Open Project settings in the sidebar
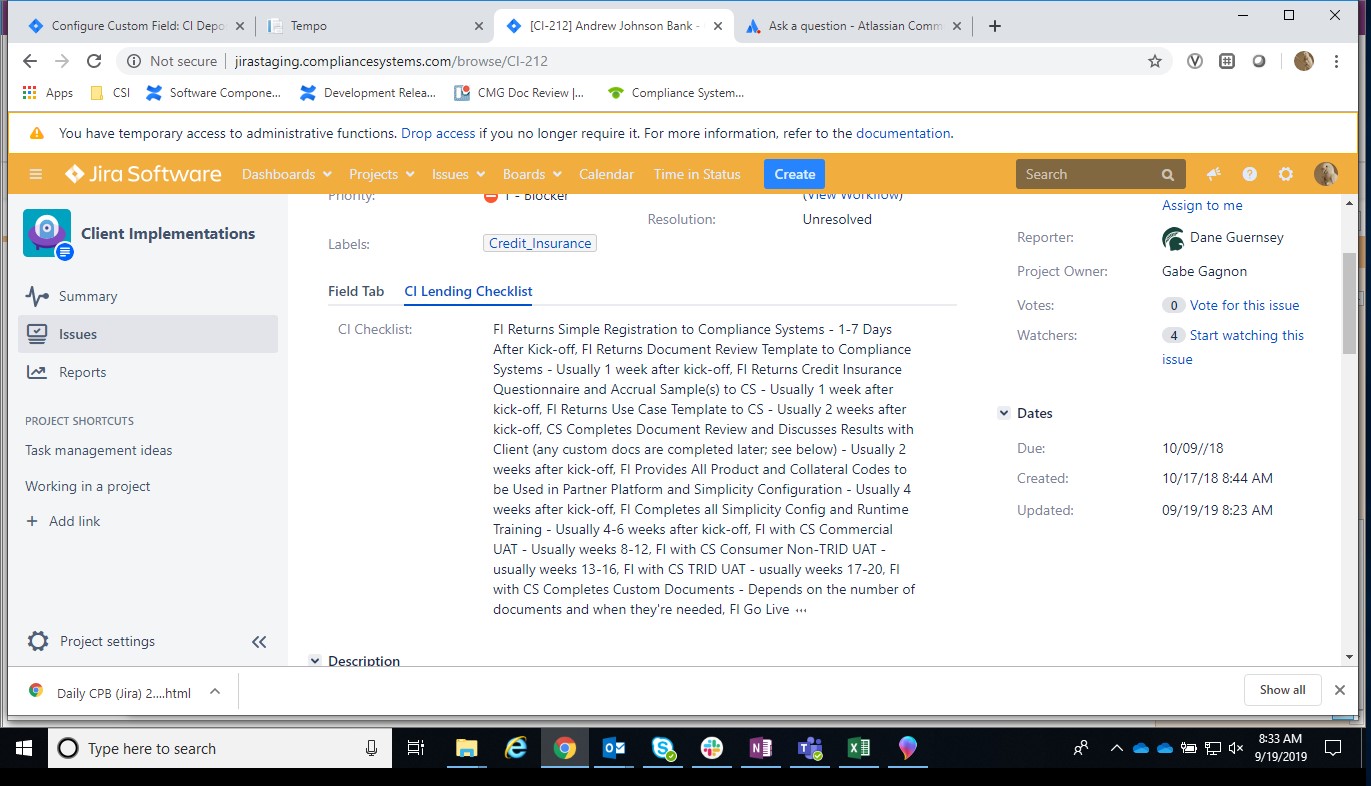This screenshot has width=1371, height=786. point(90,641)
